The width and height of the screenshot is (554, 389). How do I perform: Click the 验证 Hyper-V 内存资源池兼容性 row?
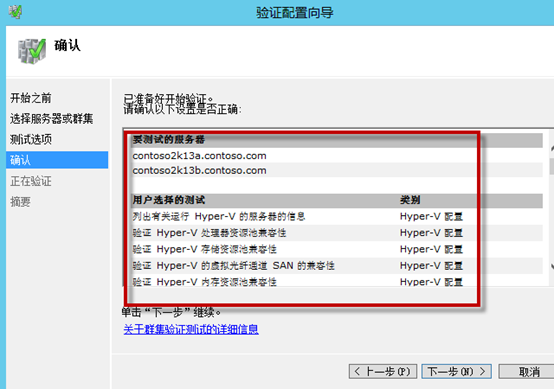[337, 281]
